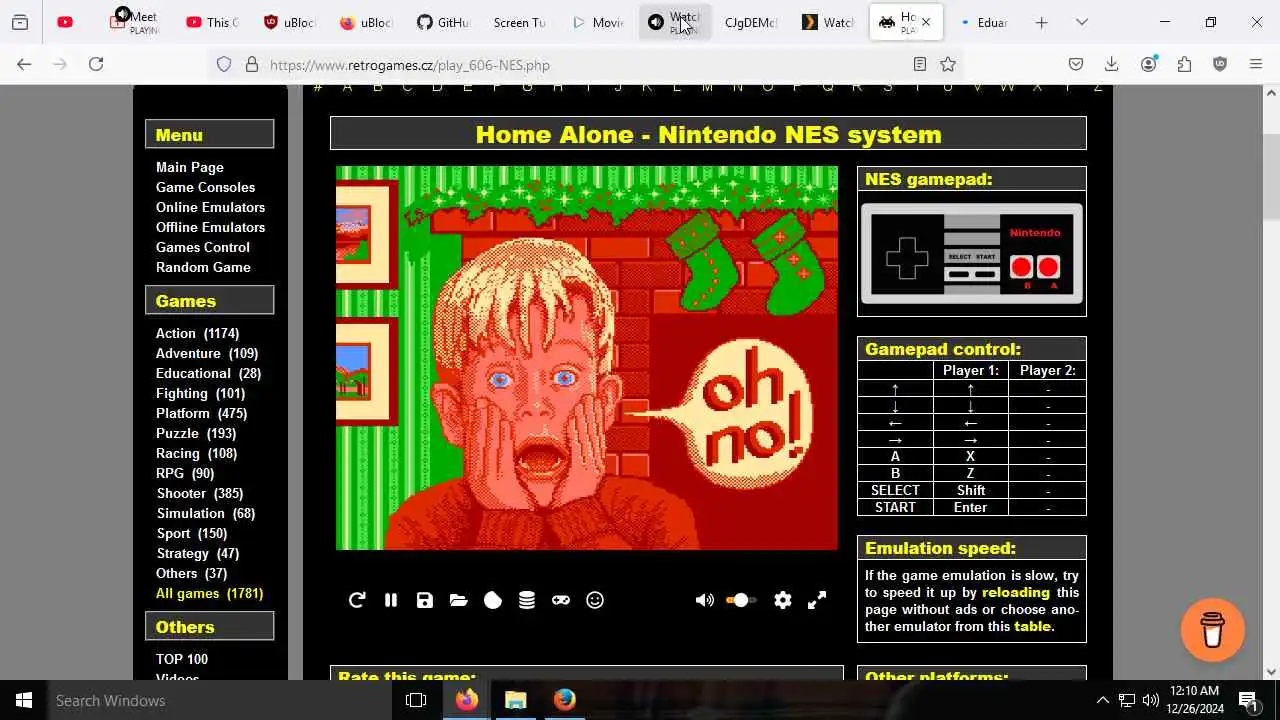Toggle reader view in address bar
This screenshot has width=1280, height=720.
920,64
